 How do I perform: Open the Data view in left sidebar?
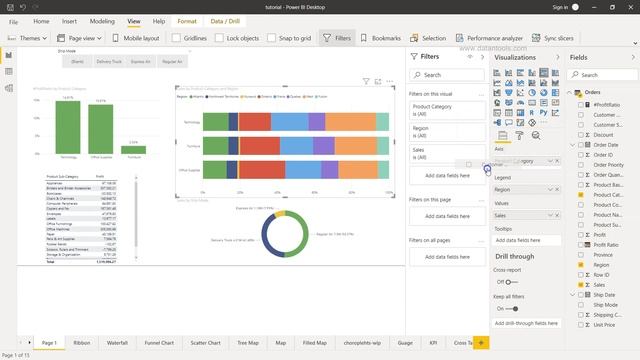[x=9, y=72]
